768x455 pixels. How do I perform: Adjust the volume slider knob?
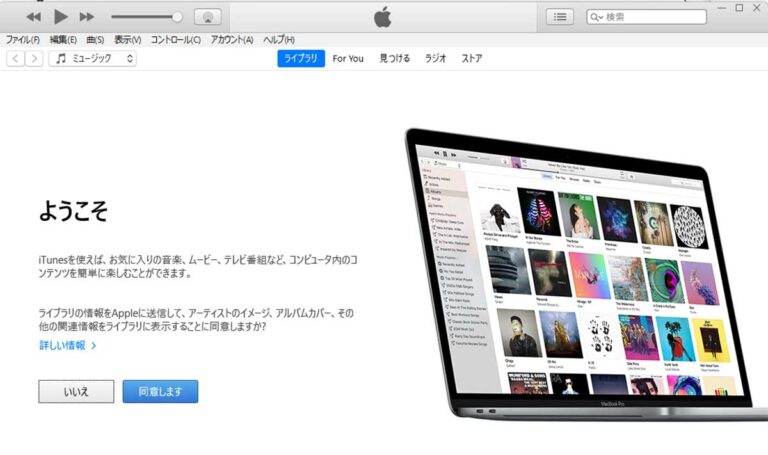(x=177, y=17)
